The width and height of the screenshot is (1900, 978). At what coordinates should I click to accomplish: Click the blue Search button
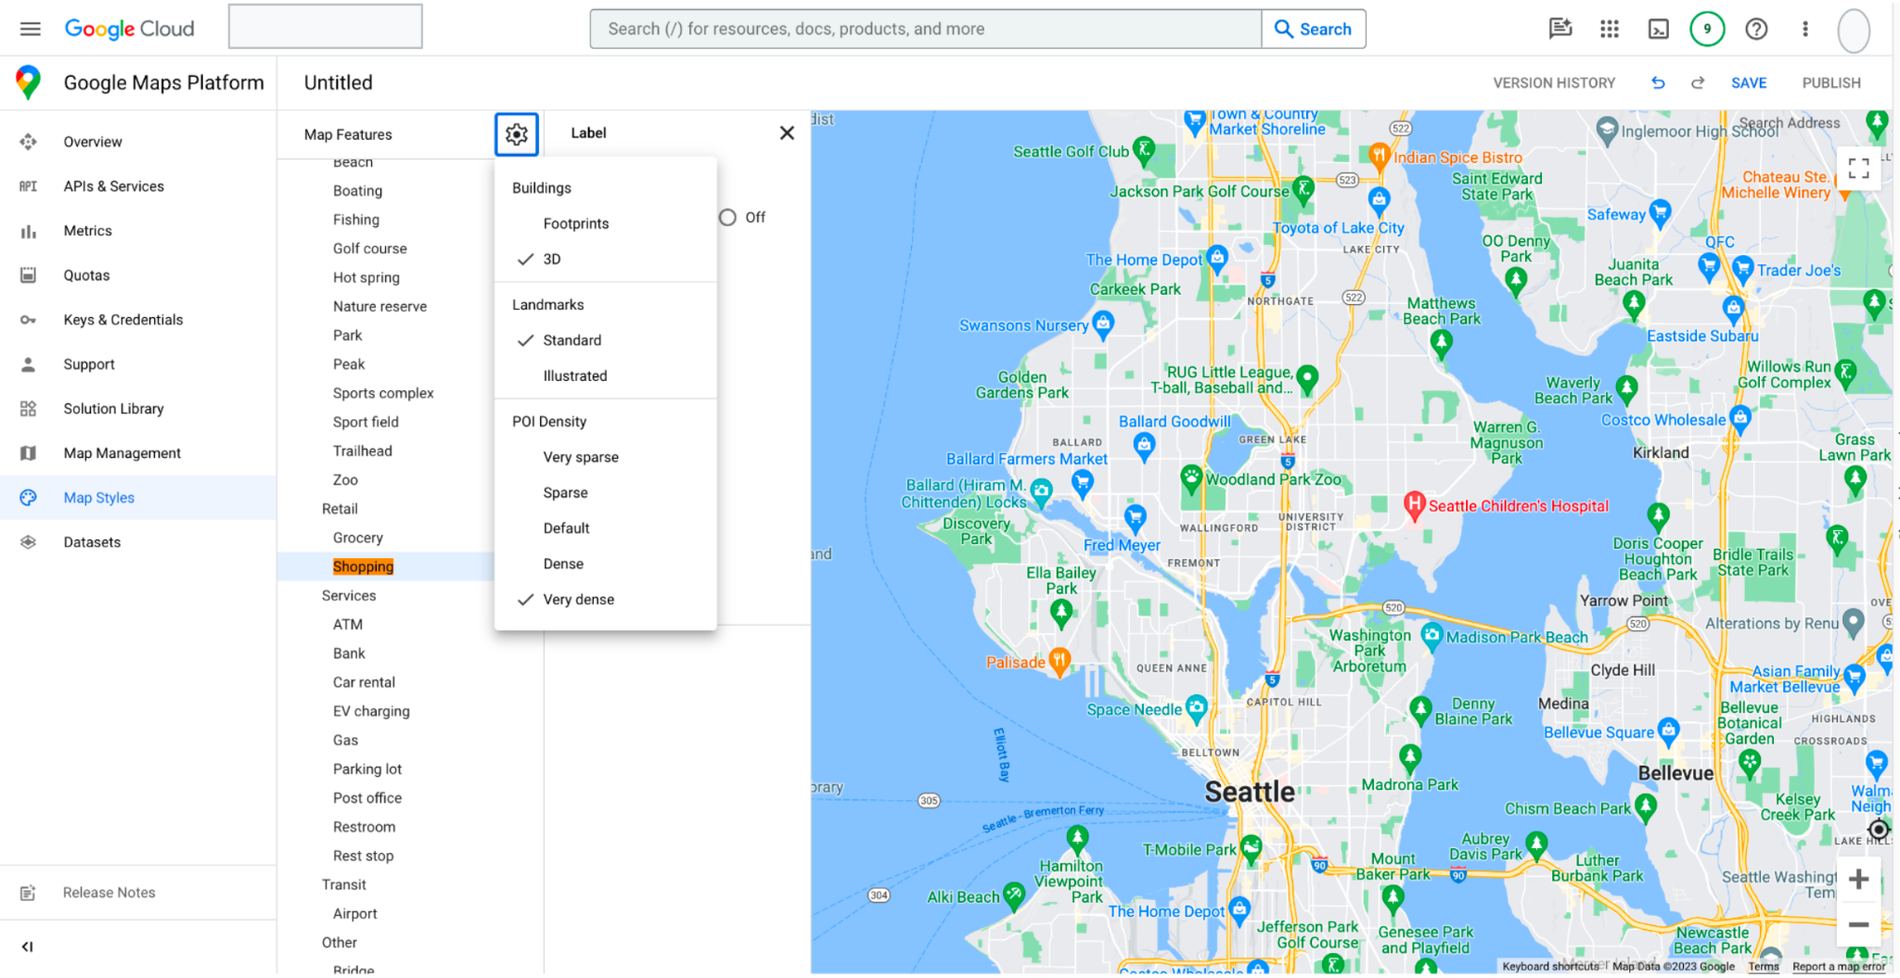[1313, 29]
